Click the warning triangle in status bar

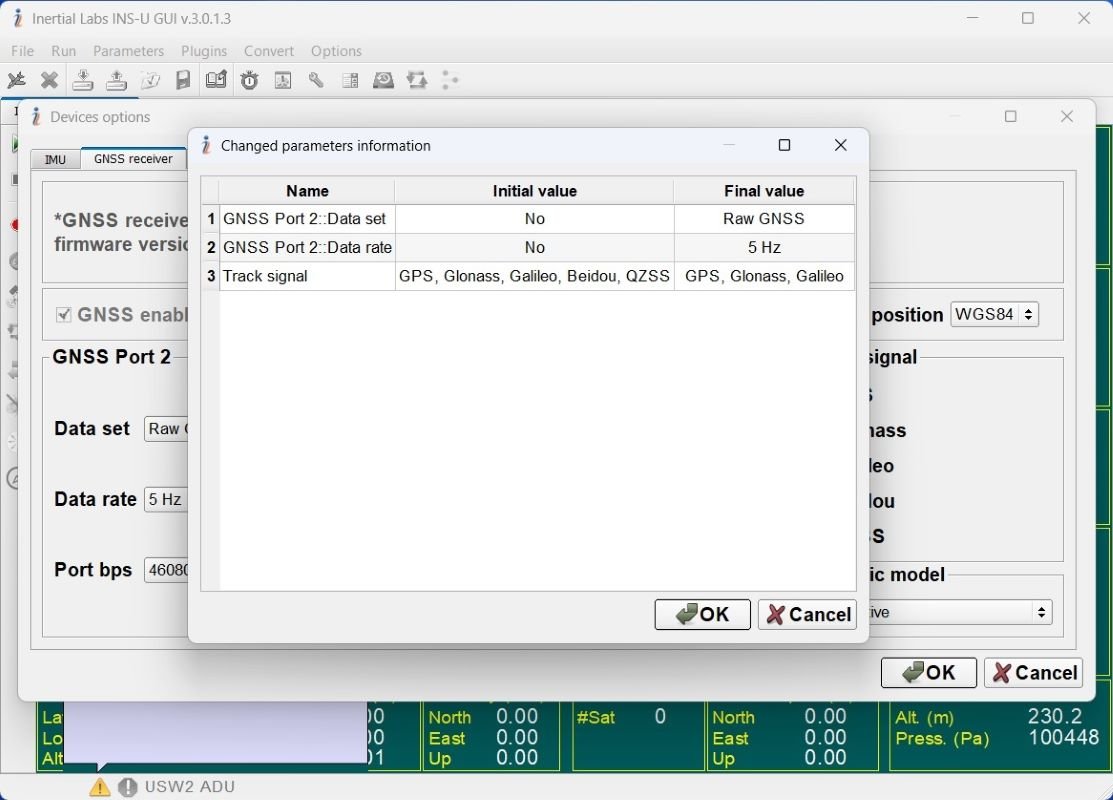tap(99, 787)
